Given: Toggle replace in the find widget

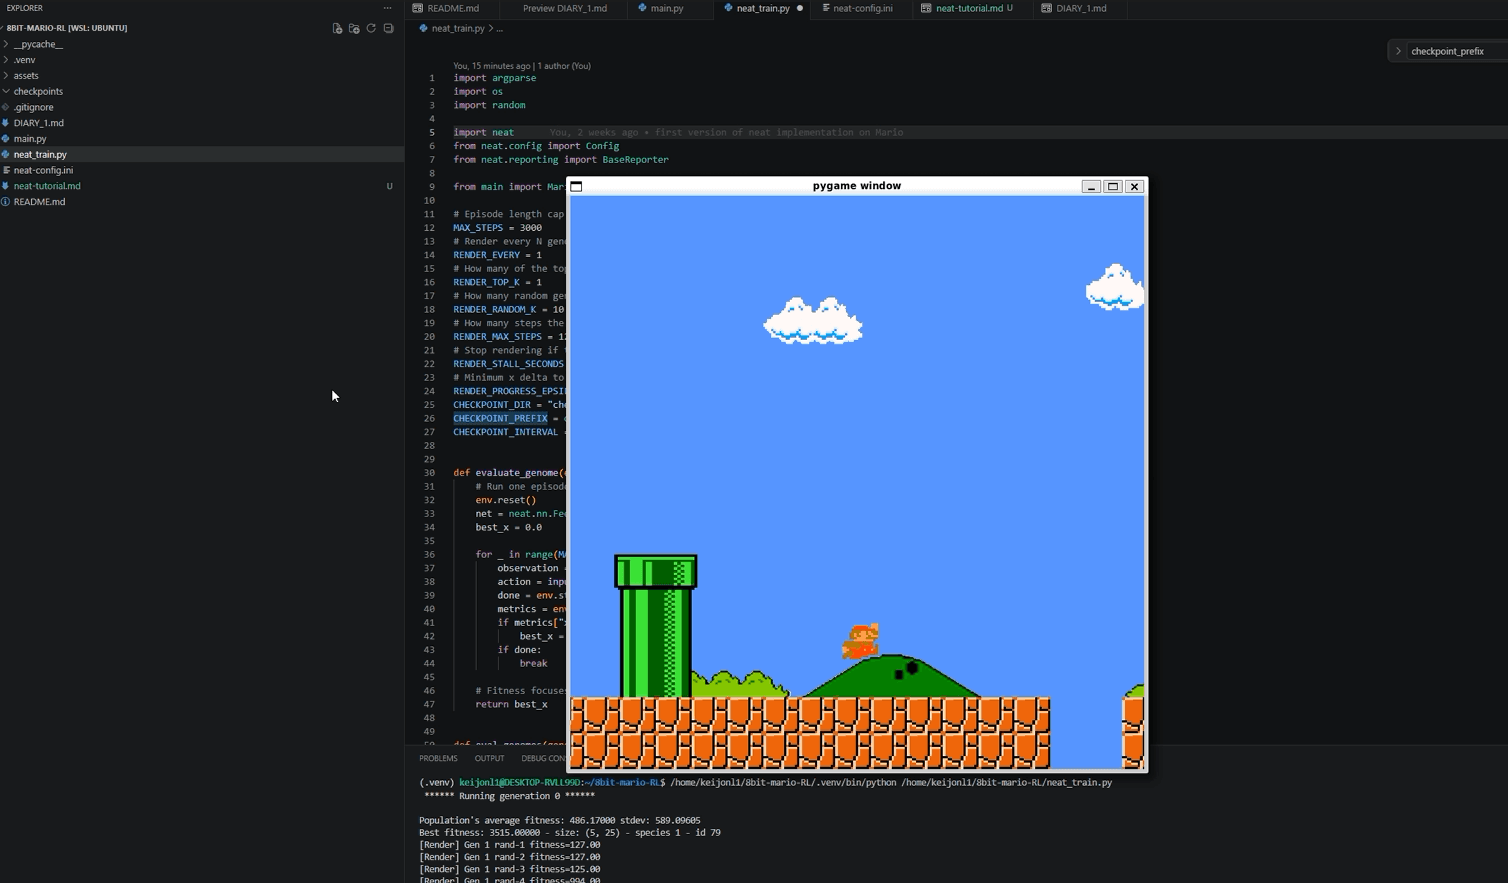Looking at the screenshot, I should (x=1398, y=51).
